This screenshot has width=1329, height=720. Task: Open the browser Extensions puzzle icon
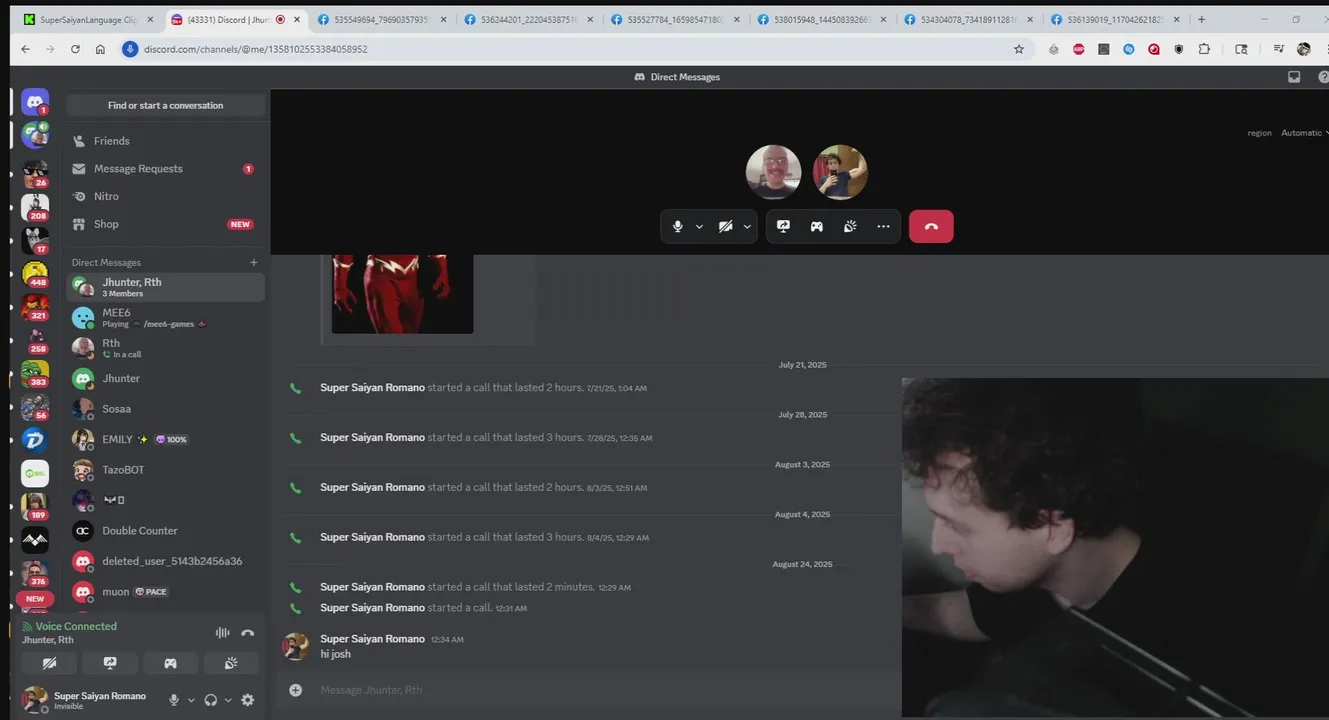(1204, 49)
